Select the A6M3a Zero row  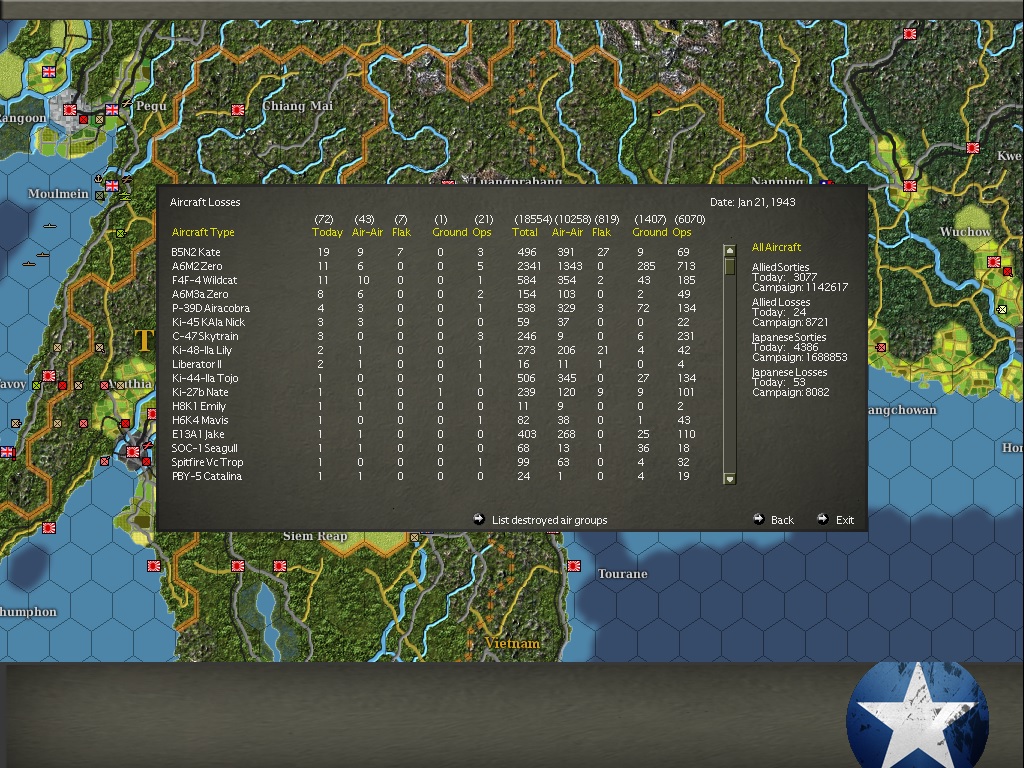click(x=434, y=294)
